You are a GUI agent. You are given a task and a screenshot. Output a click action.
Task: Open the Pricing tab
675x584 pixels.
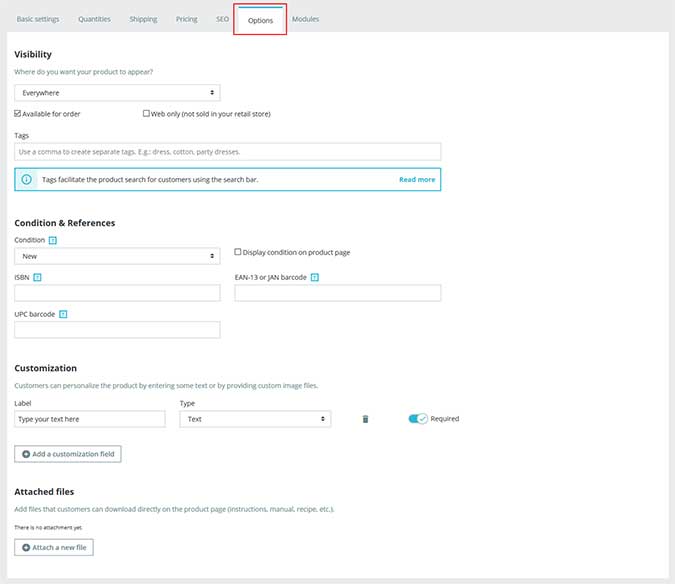[x=186, y=19]
